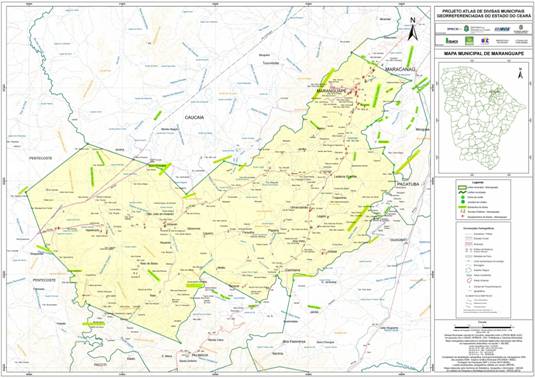The image size is (535, 378).
Task: Click the MARACANAÚ label near the north arrow
Action: (x=400, y=69)
